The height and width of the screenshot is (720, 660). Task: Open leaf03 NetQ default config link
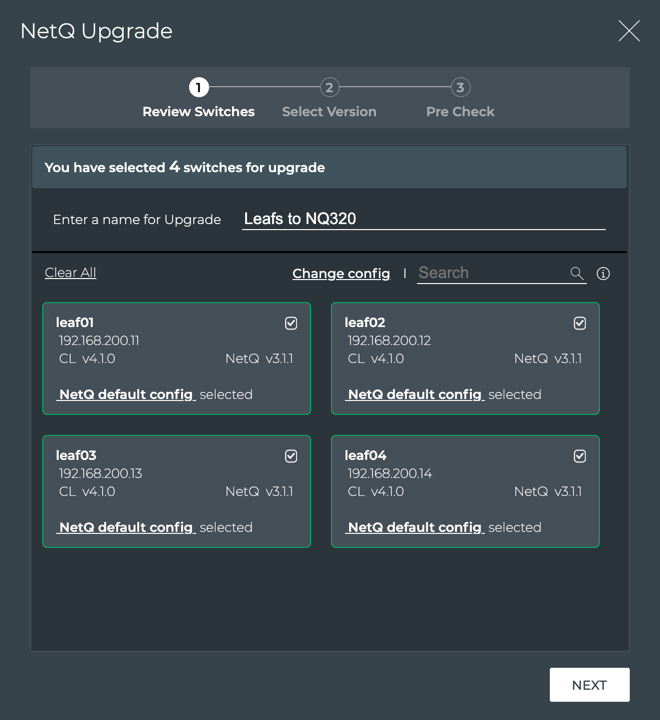click(126, 527)
